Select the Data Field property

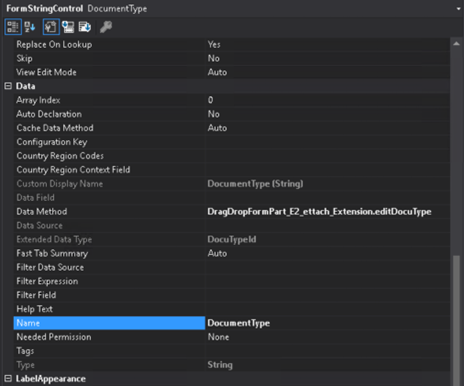[35, 198]
